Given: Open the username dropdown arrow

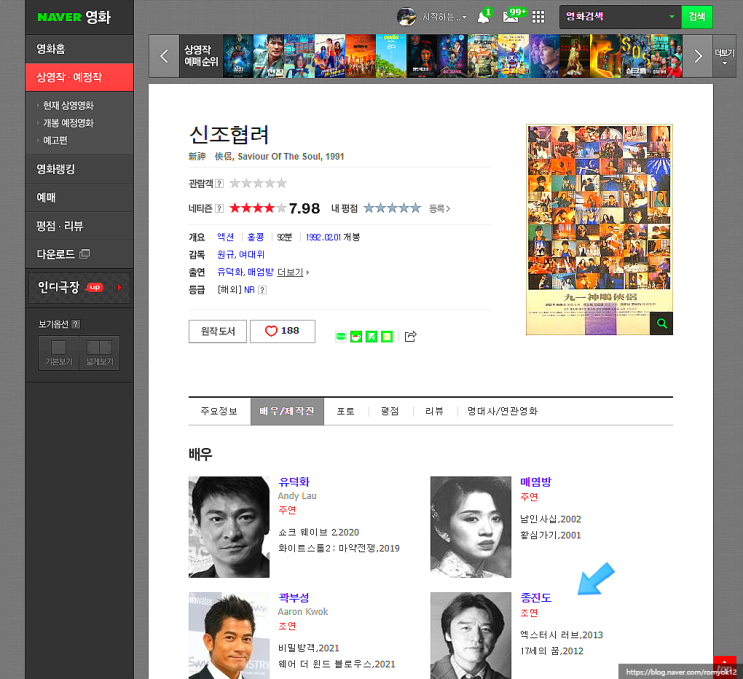Looking at the screenshot, I should pyautogui.click(x=464, y=17).
